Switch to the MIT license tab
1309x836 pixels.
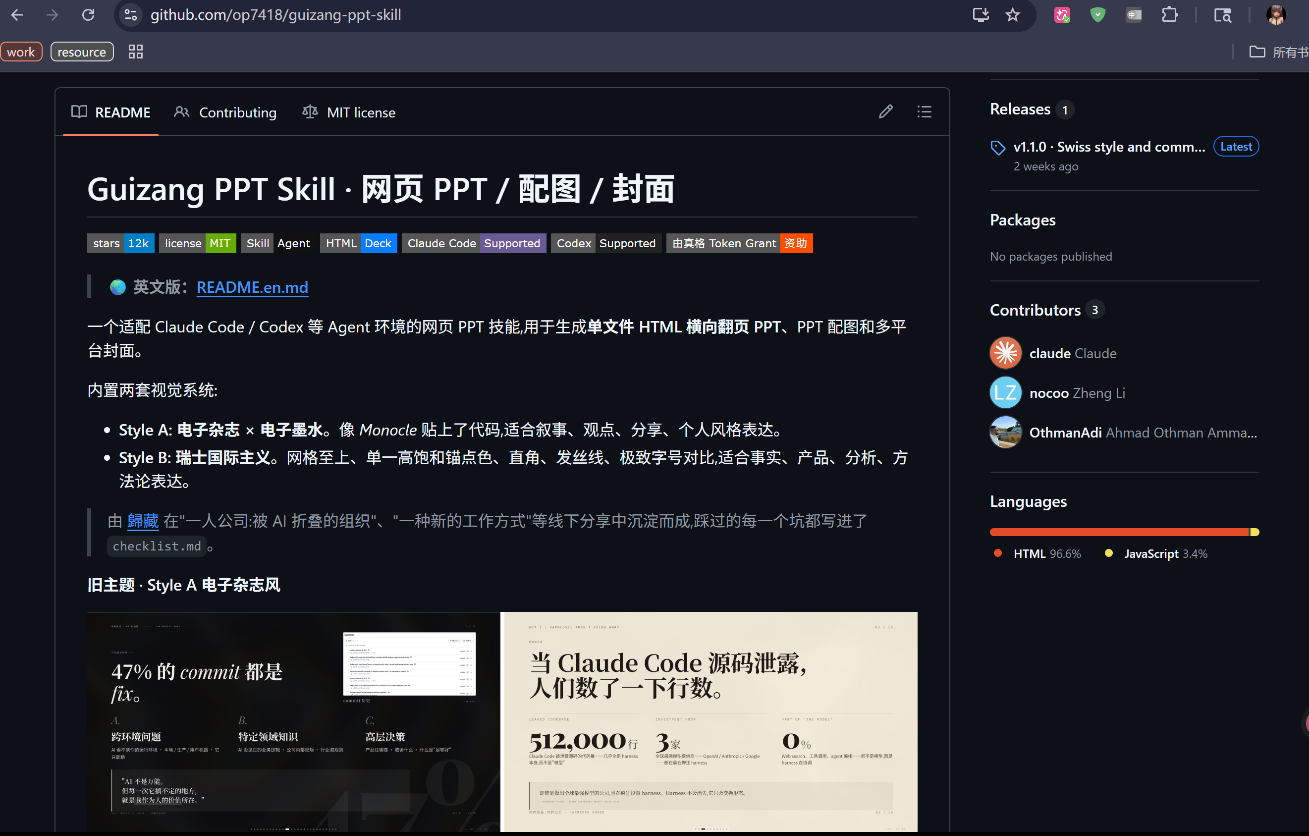pyautogui.click(x=349, y=112)
